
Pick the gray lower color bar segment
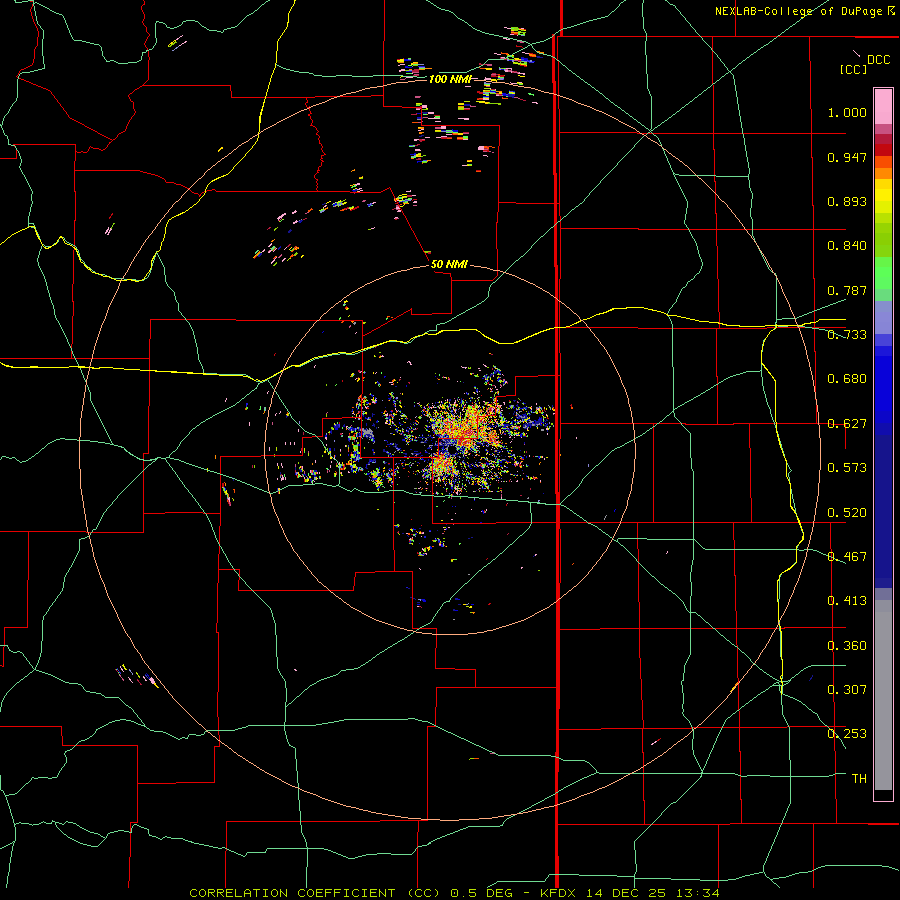(883, 695)
